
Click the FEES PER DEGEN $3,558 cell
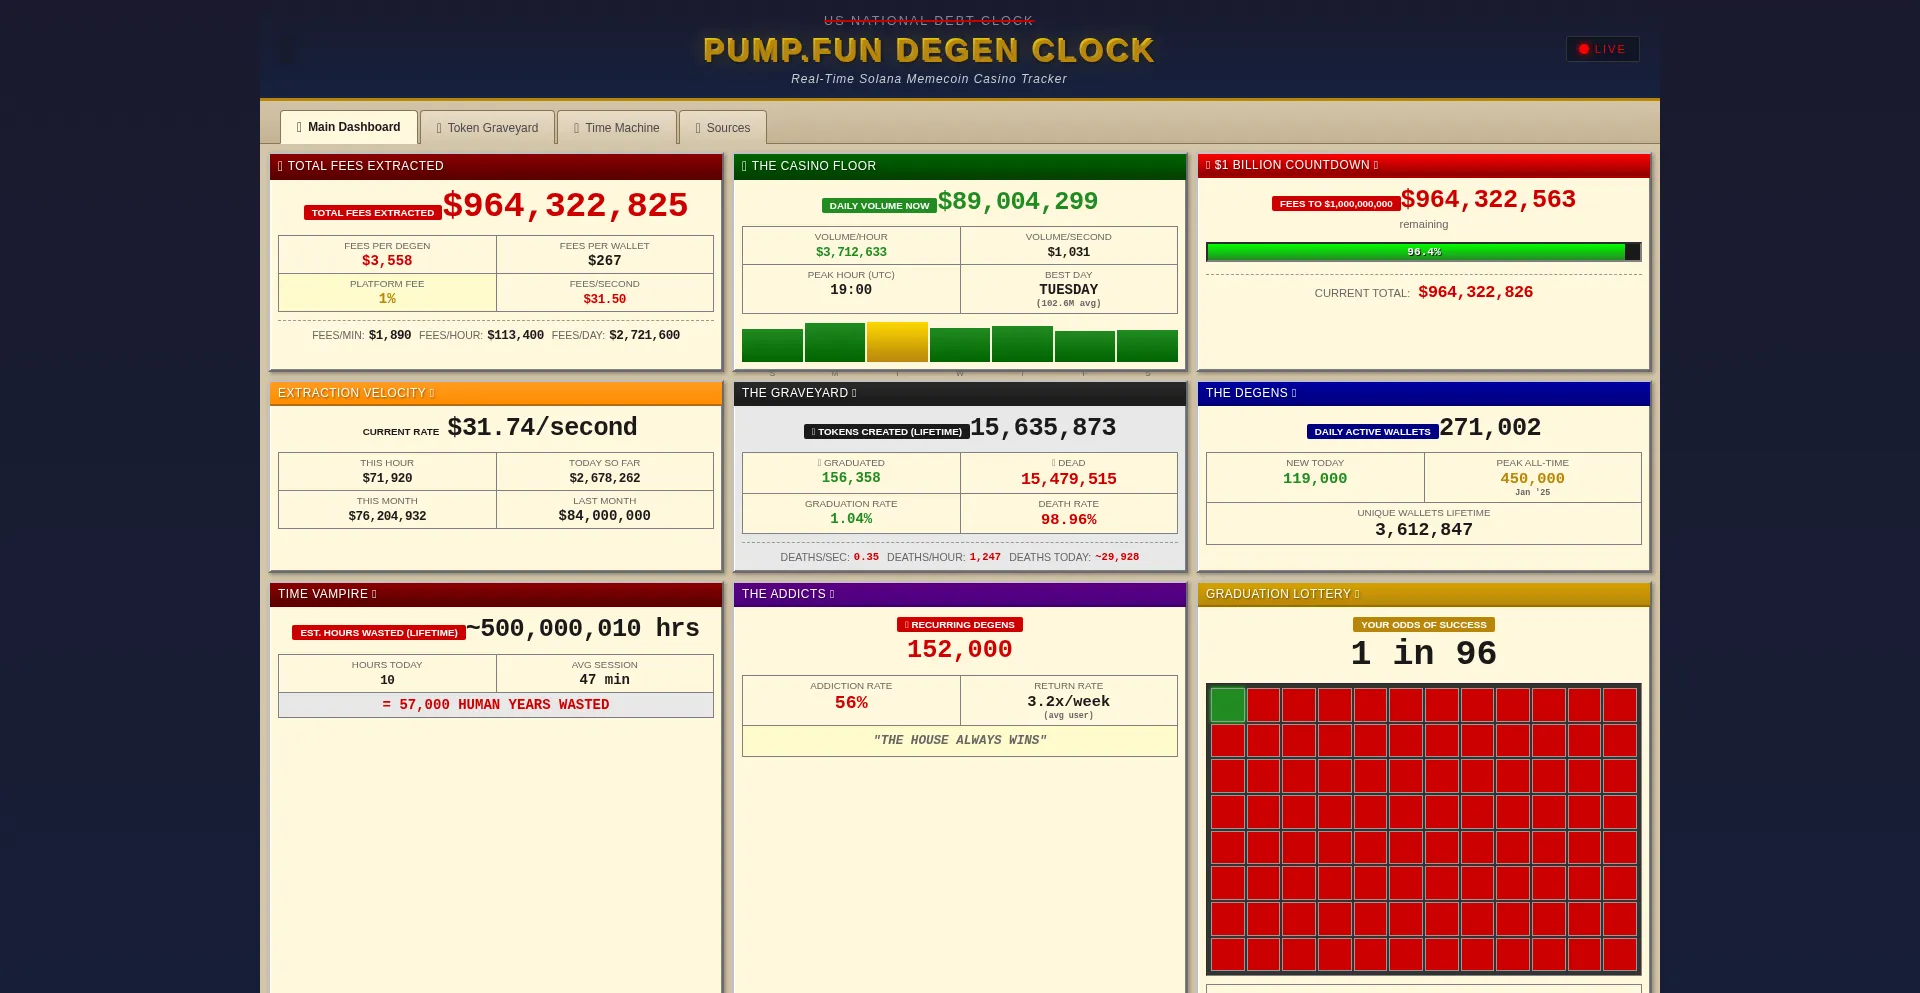[x=387, y=254]
